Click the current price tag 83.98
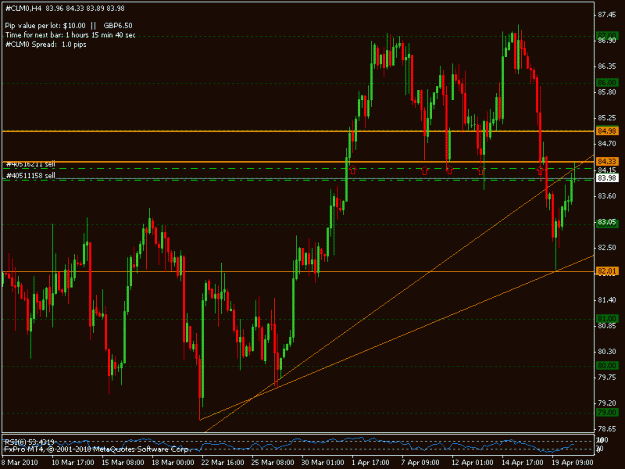The width and height of the screenshot is (625, 469). pyautogui.click(x=607, y=178)
